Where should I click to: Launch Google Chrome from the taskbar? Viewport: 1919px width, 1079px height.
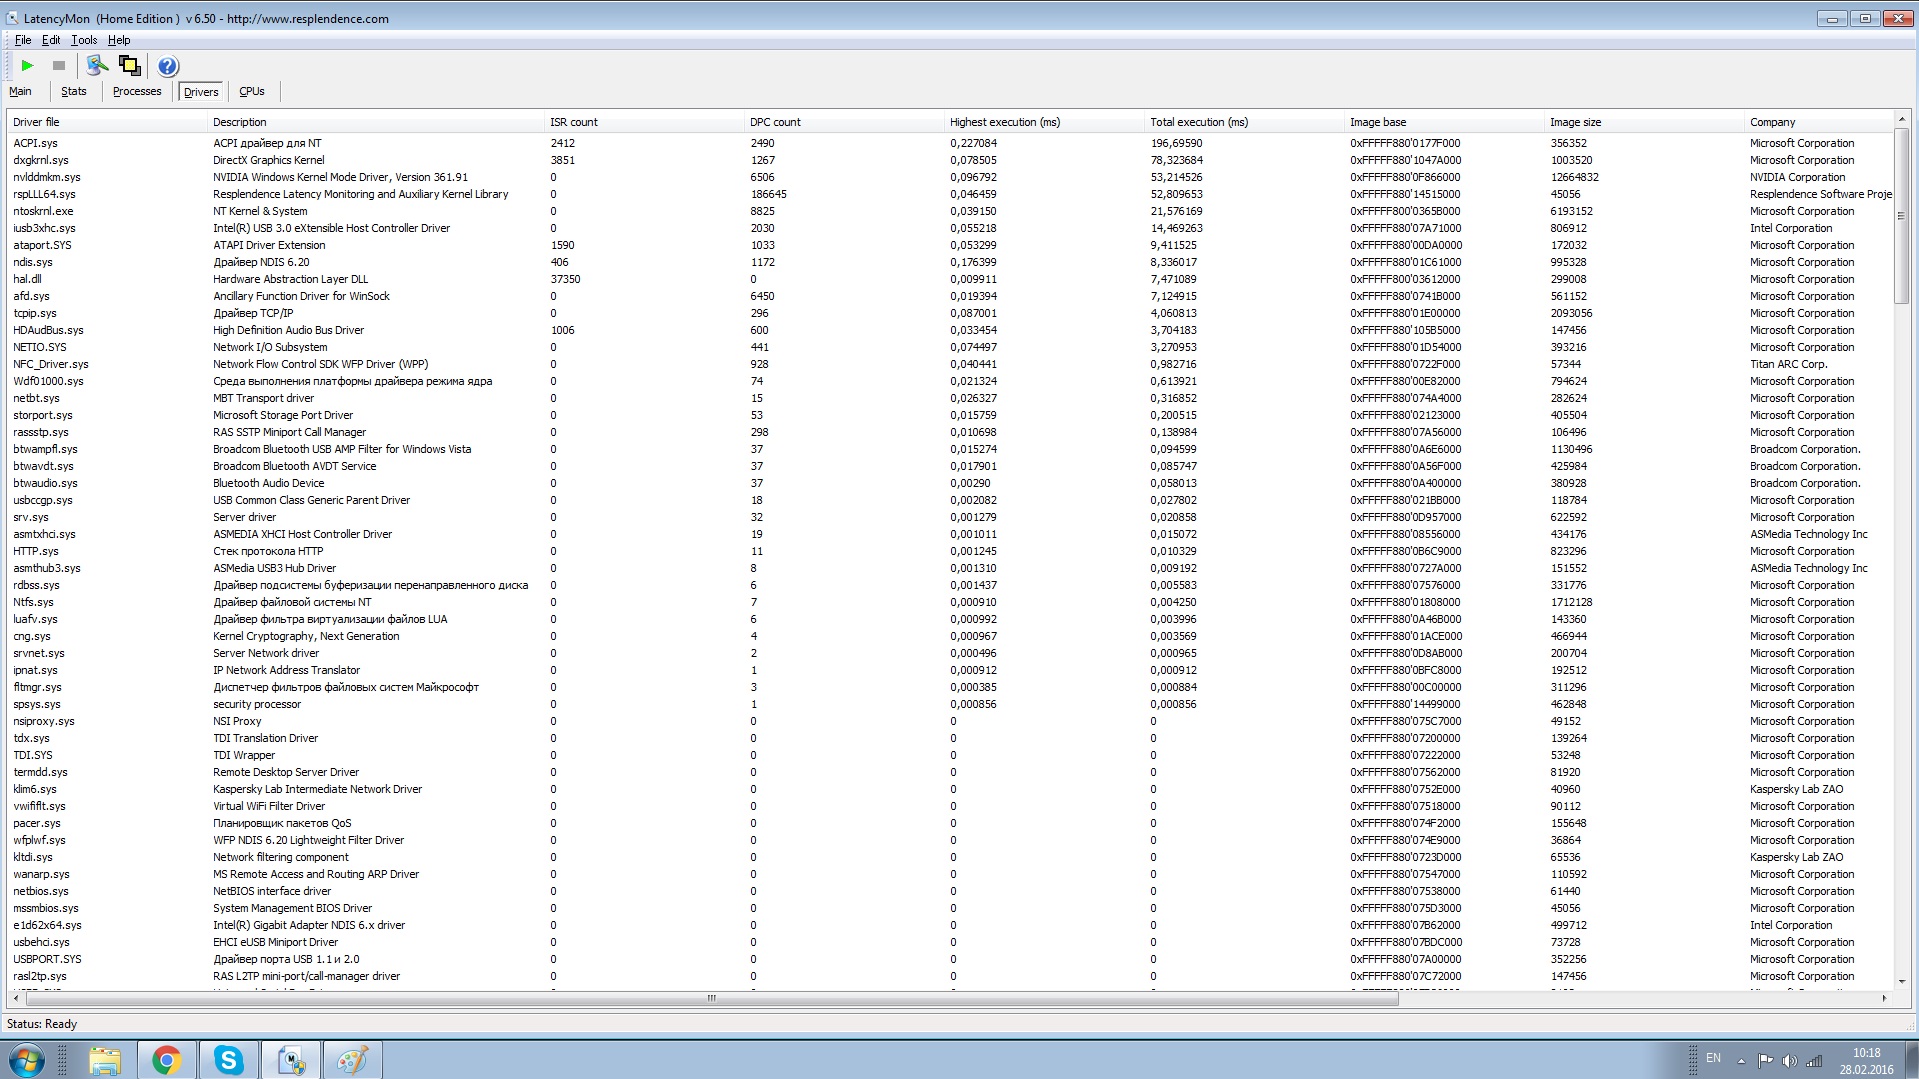167,1060
